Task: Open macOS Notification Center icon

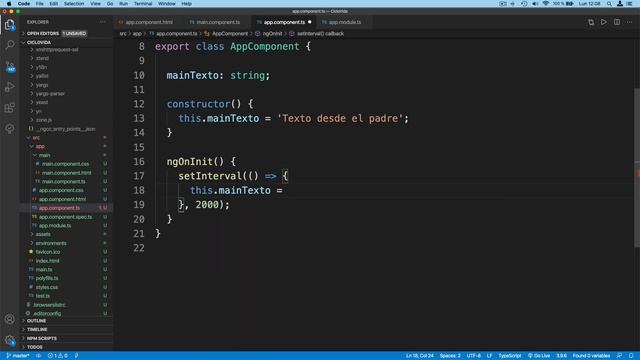Action: pyautogui.click(x=630, y=4)
